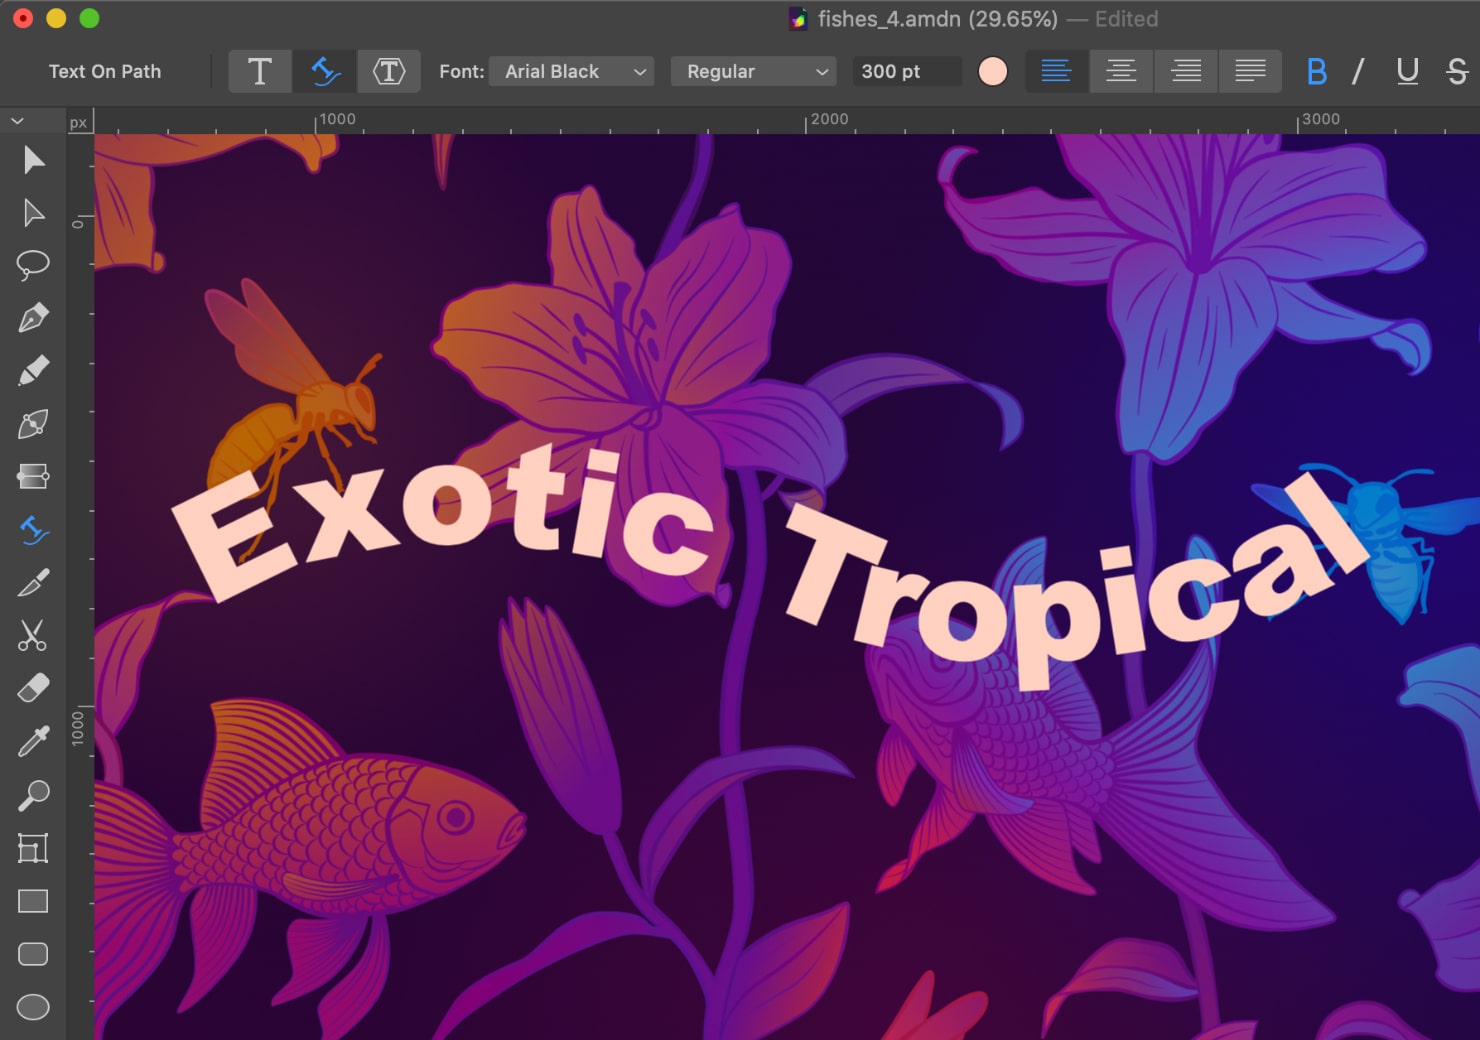Screen dimensions: 1480x1040
Task: Activate the Colour Picker tool
Action: pos(33,740)
